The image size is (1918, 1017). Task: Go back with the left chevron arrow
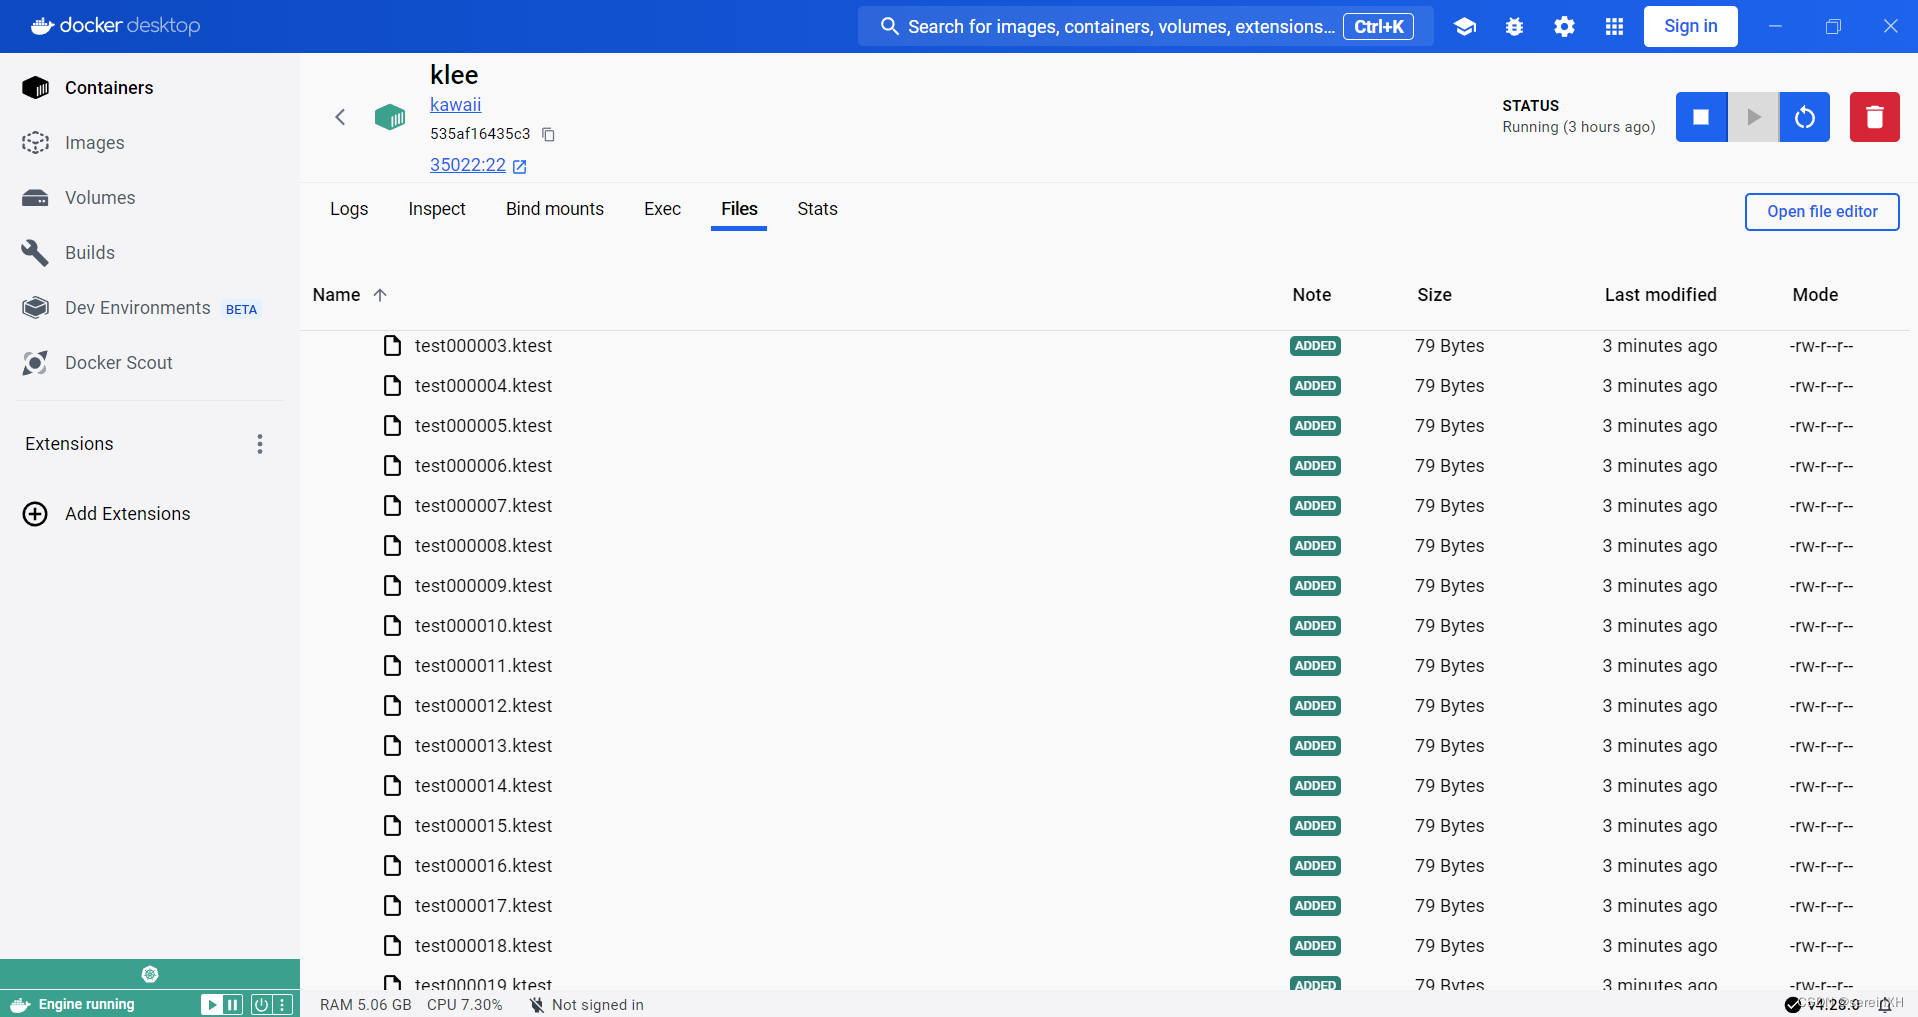[x=340, y=117]
